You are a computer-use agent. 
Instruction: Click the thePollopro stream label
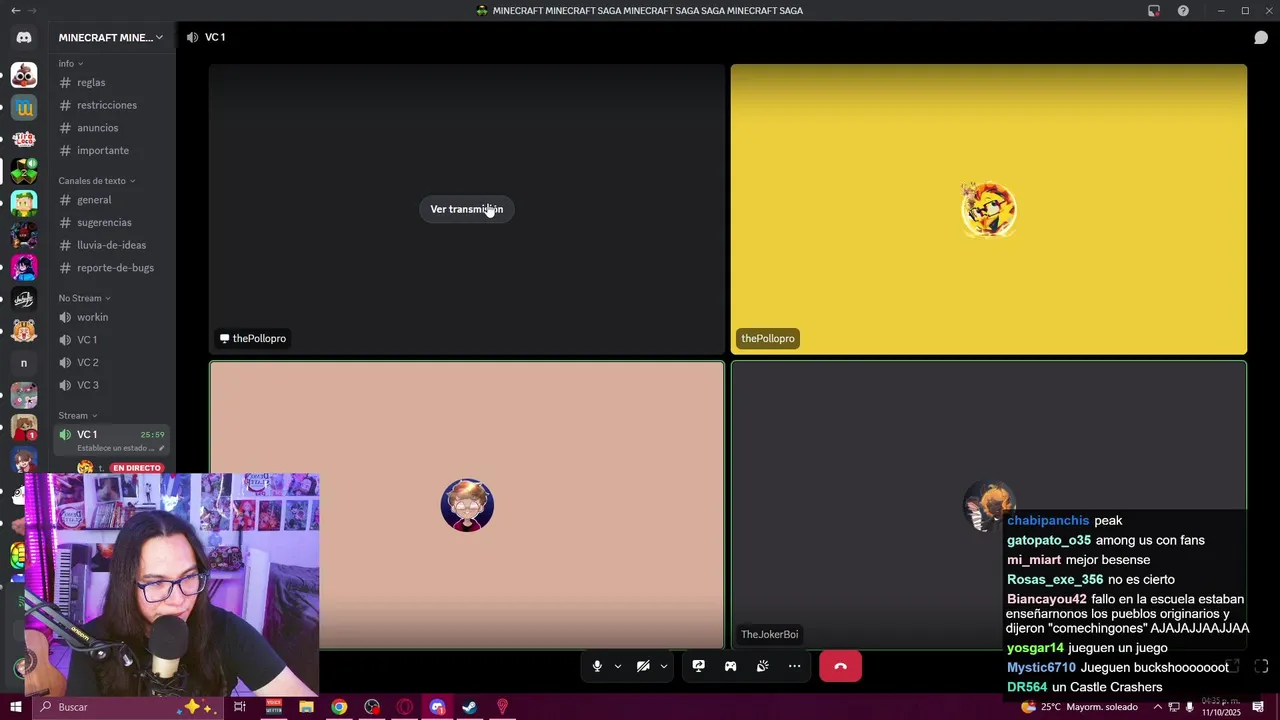pos(253,338)
